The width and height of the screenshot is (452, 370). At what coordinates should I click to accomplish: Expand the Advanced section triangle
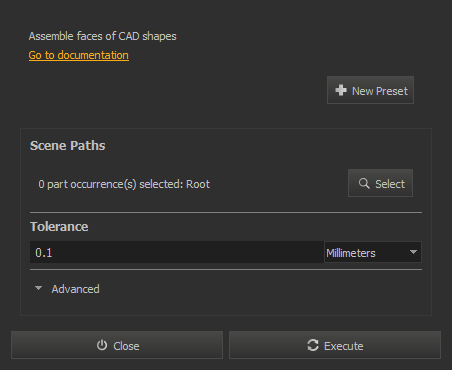click(x=39, y=288)
